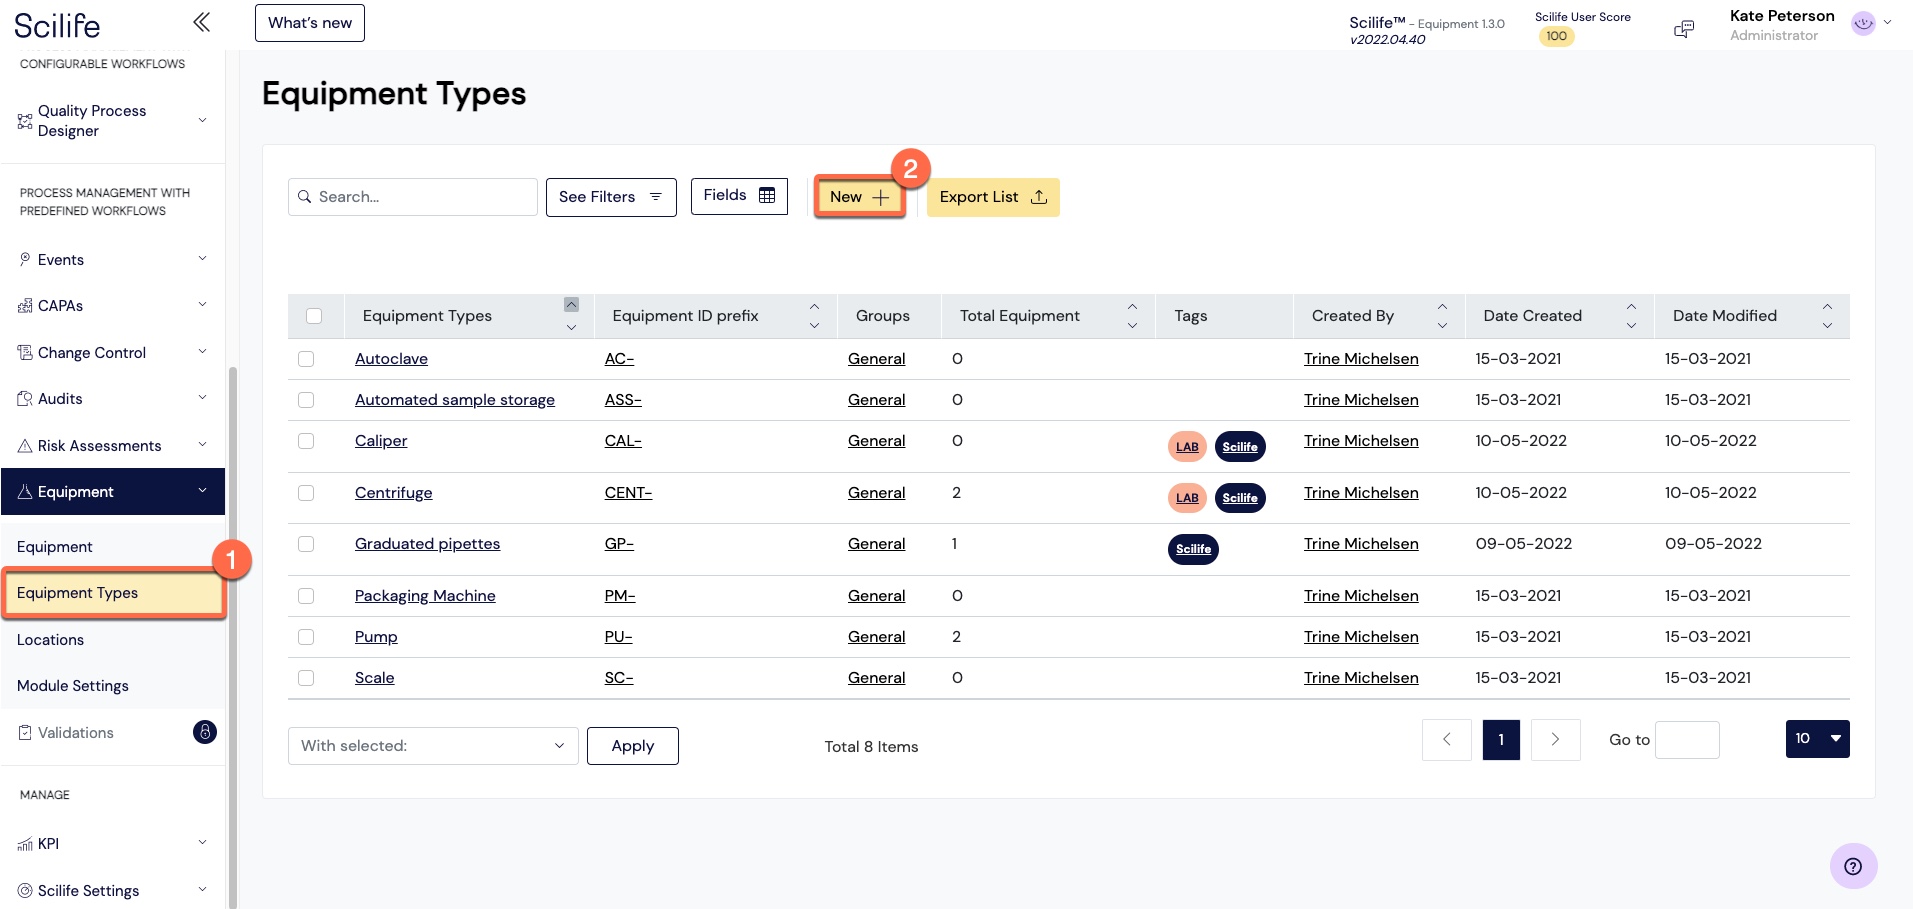
Task: Sort by Equipment Types column arrows
Action: [x=571, y=315]
